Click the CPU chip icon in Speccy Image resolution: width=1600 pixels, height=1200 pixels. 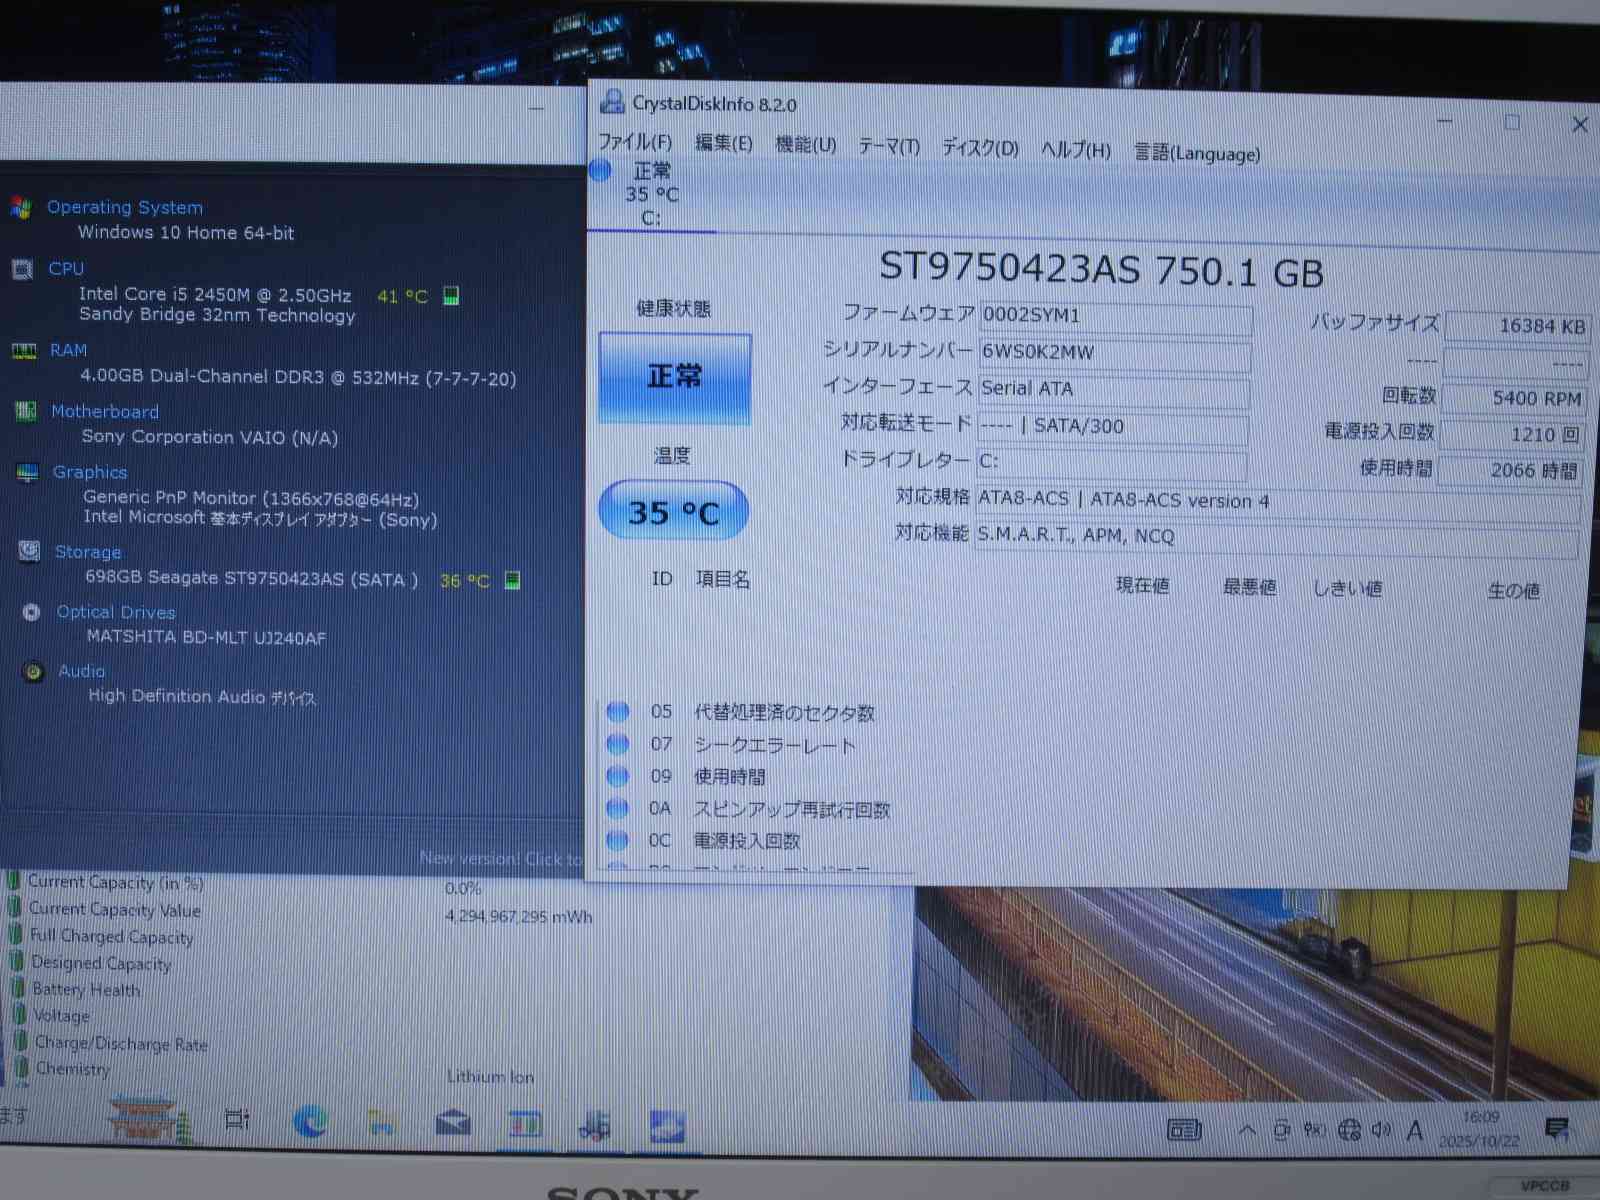(22, 269)
